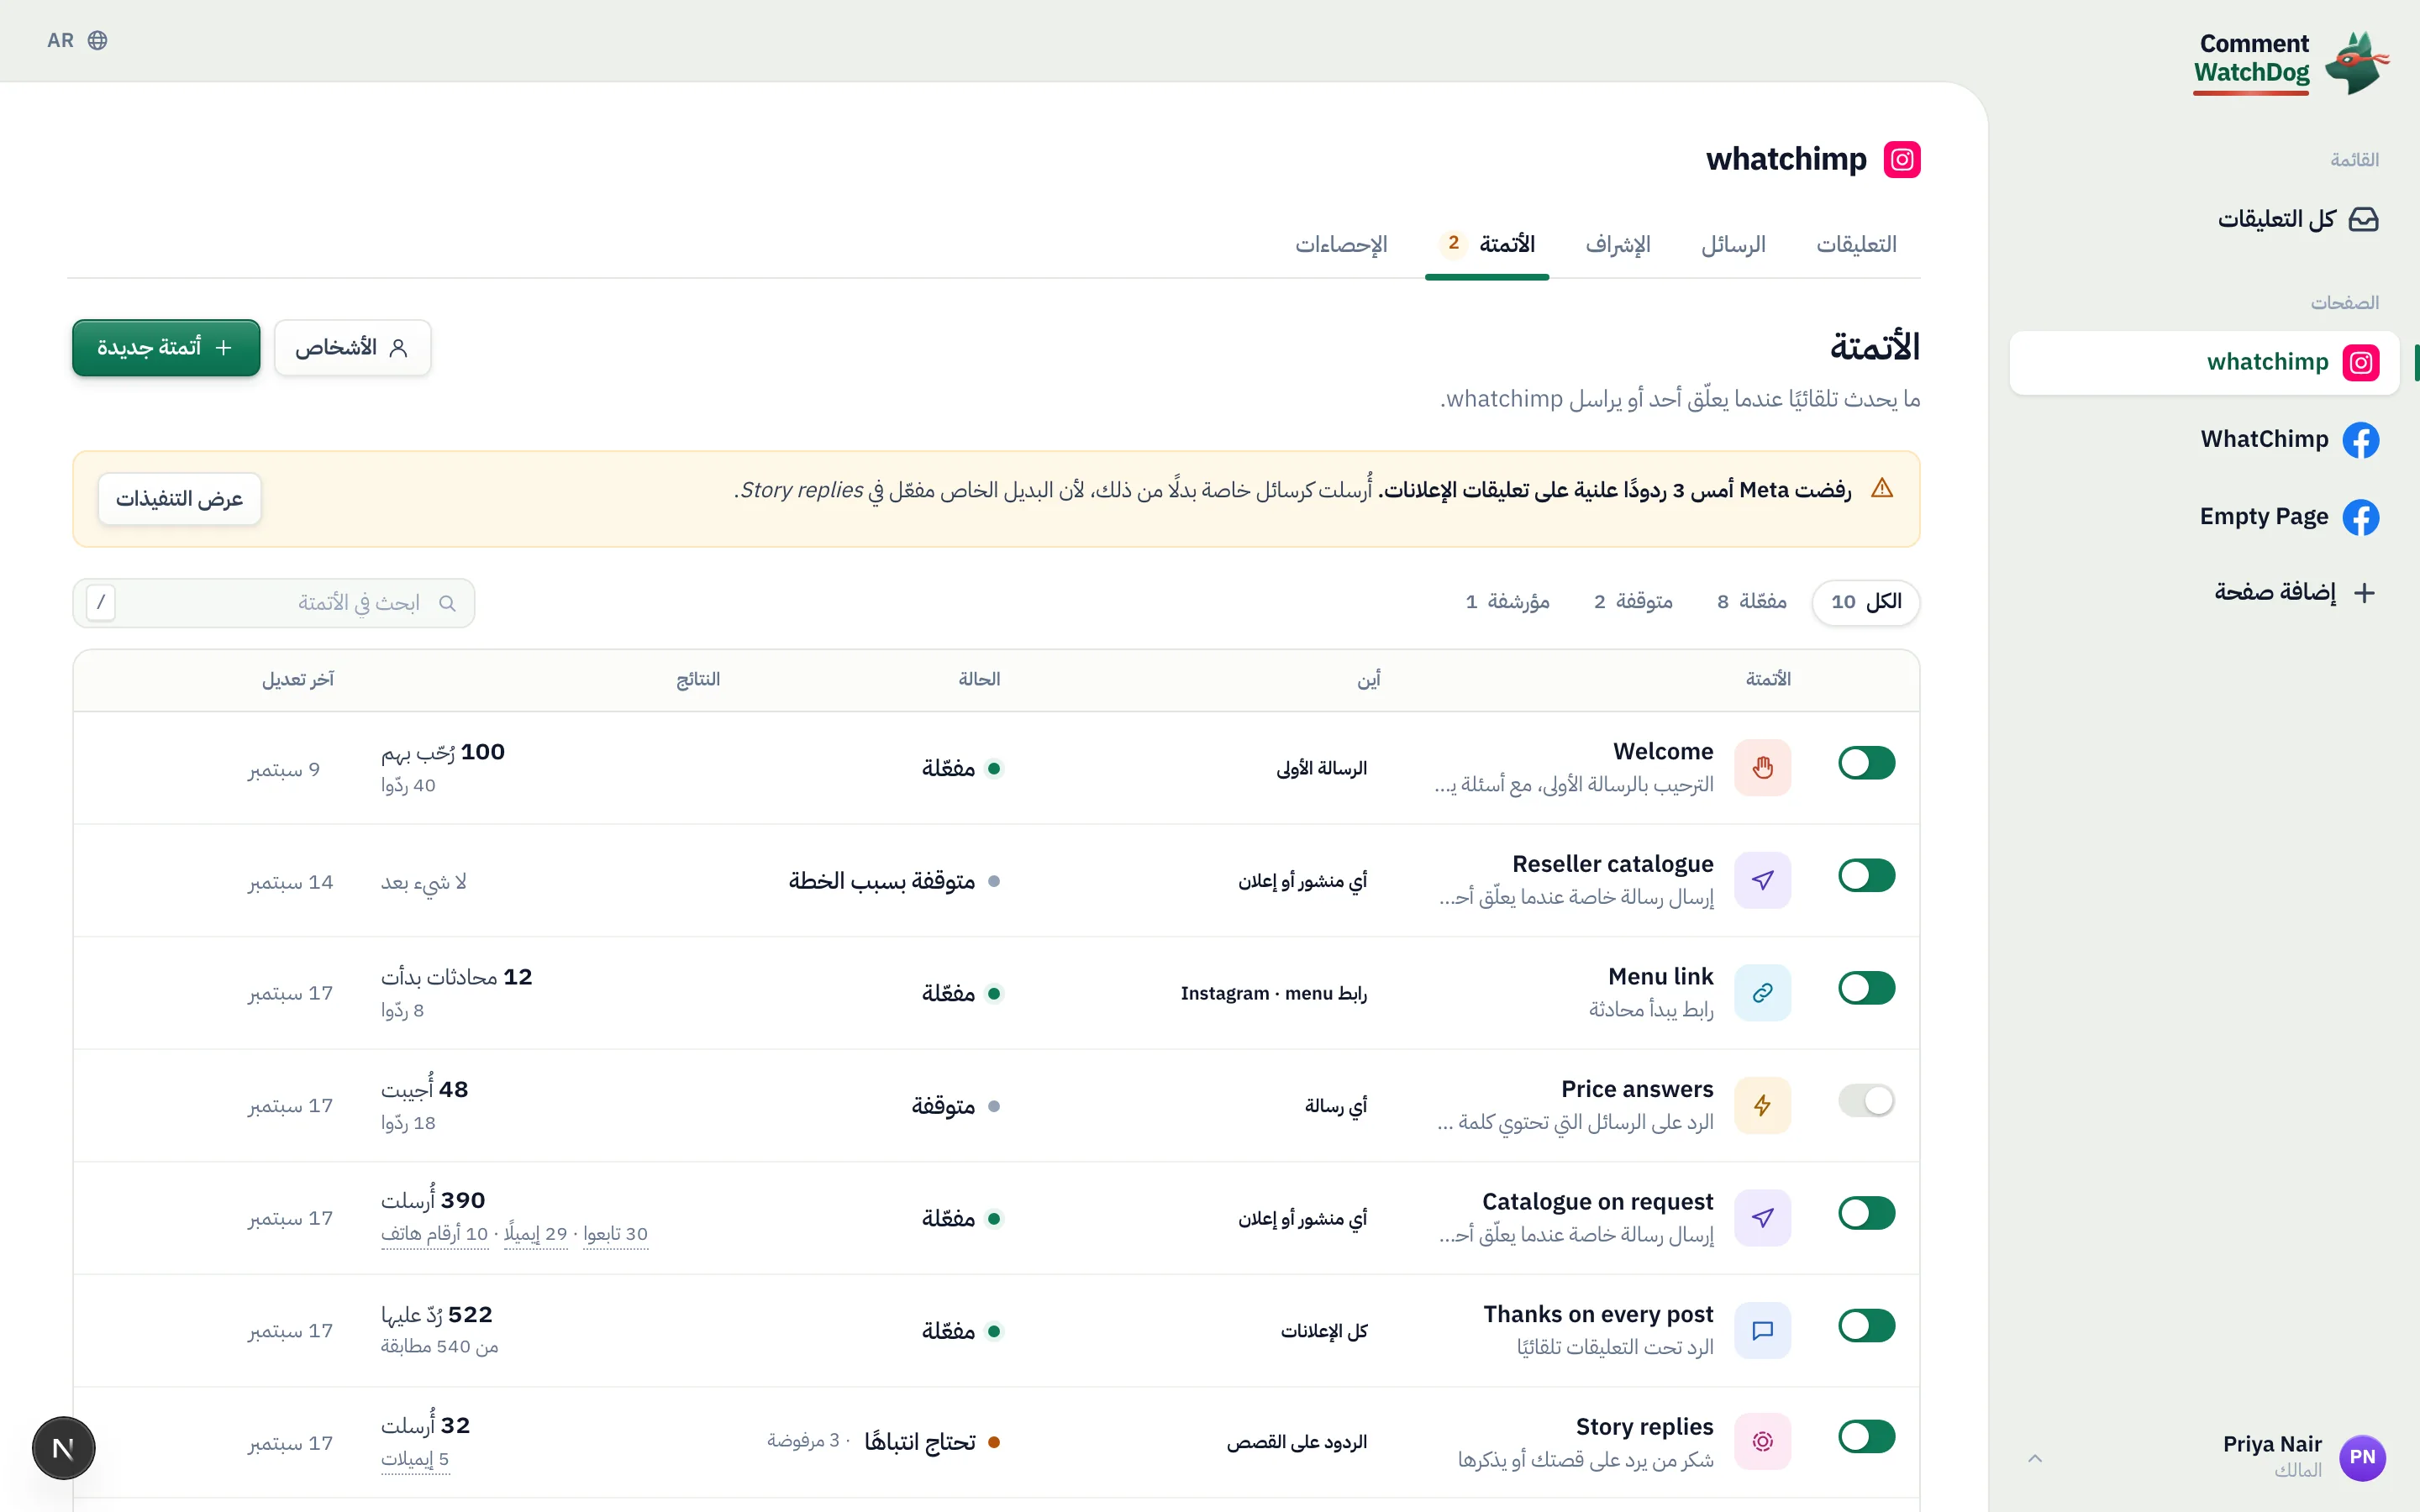
Task: Click the Price answers lightning icon
Action: pyautogui.click(x=1762, y=1106)
